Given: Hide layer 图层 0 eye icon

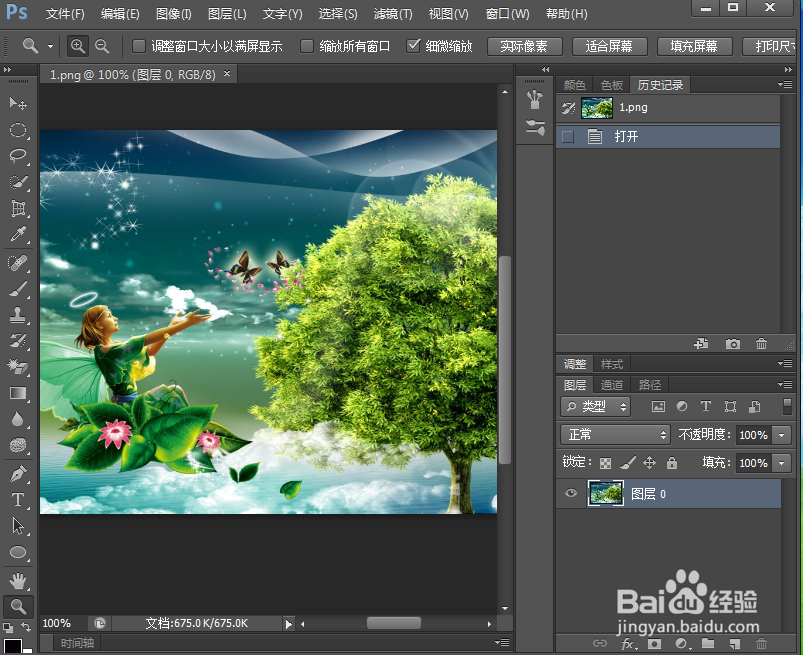Looking at the screenshot, I should 570,494.
